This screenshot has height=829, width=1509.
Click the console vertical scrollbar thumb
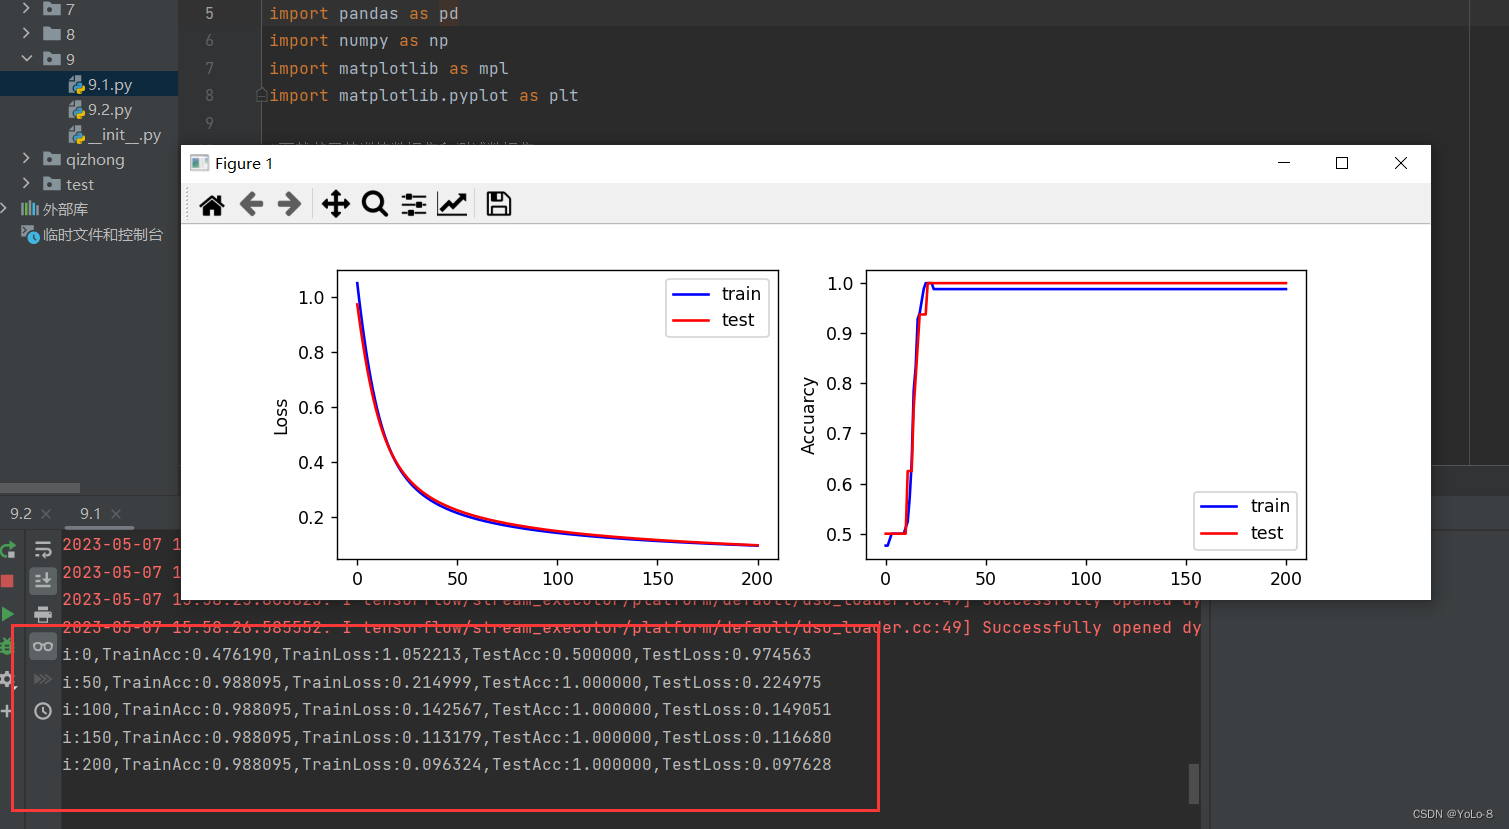(1193, 784)
